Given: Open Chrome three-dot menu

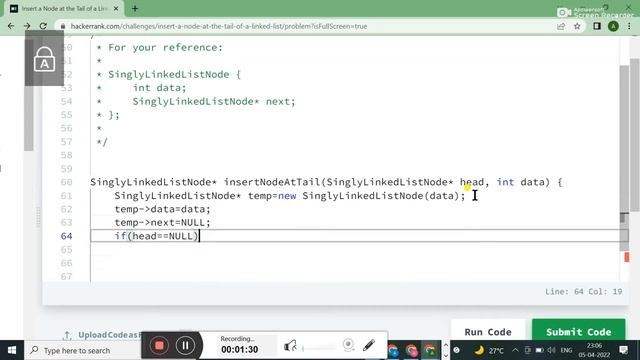Looking at the screenshot, I should 629,26.
